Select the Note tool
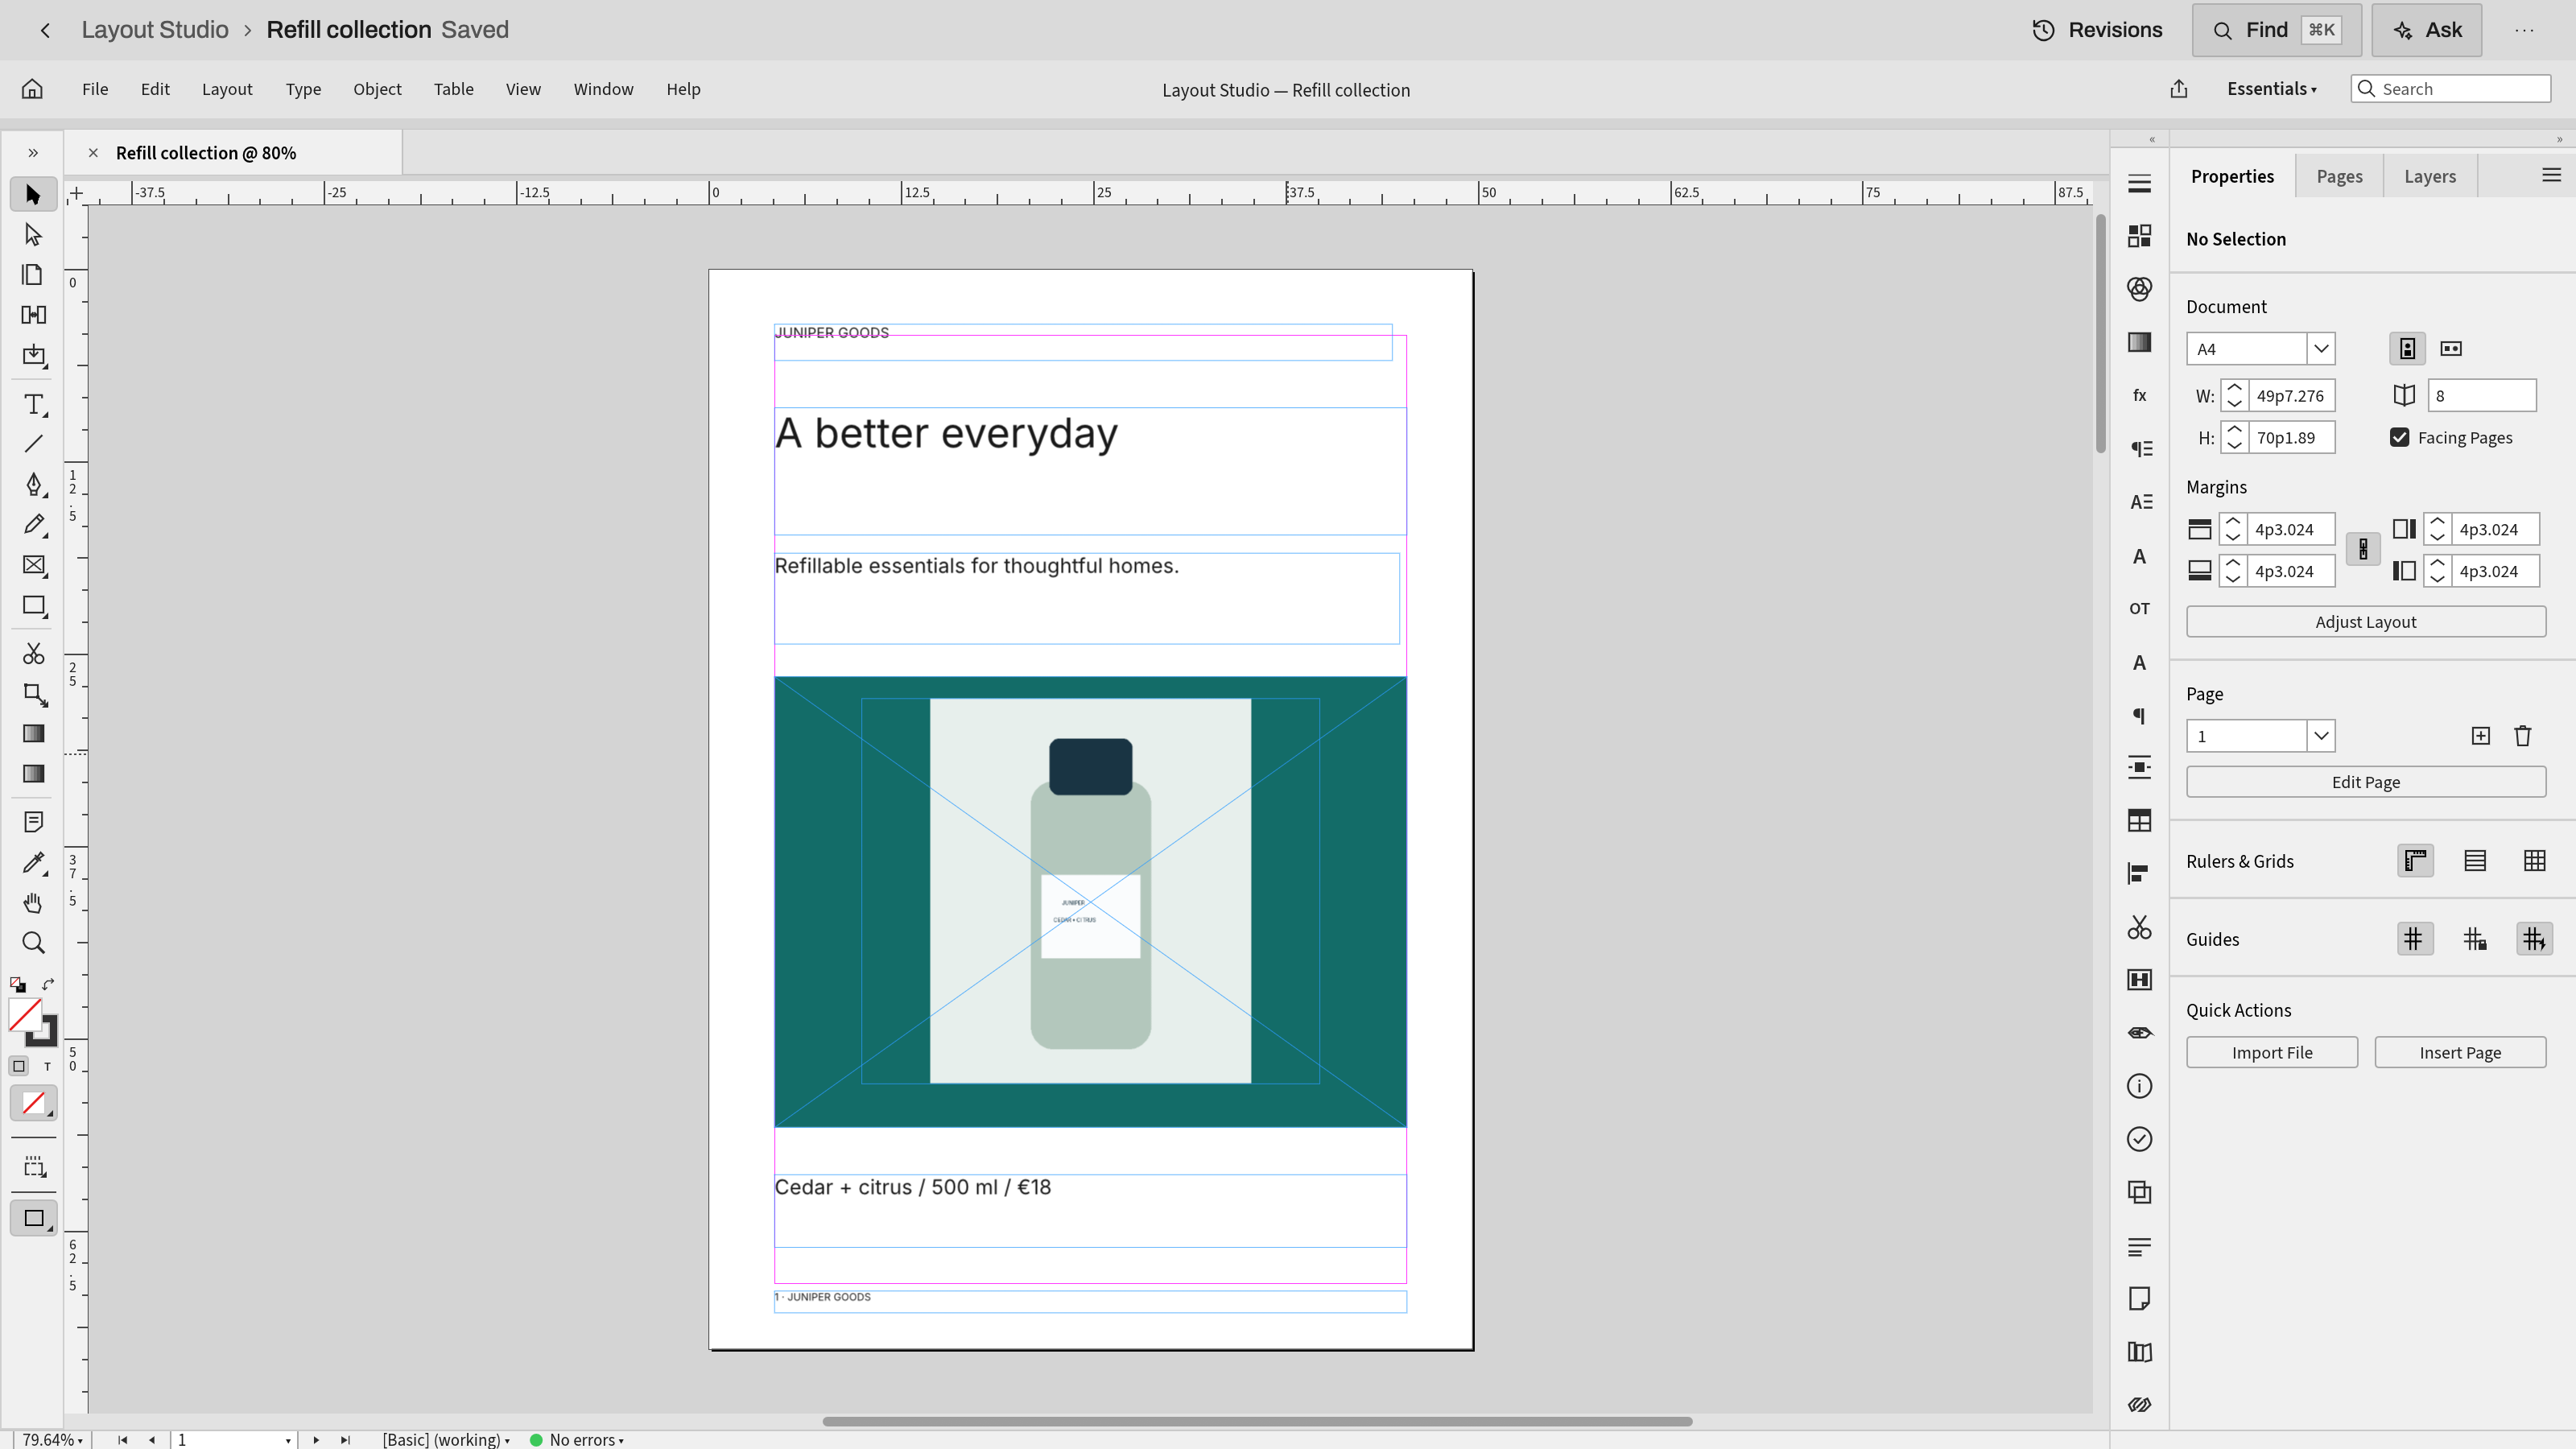This screenshot has width=2576, height=1449. click(33, 822)
